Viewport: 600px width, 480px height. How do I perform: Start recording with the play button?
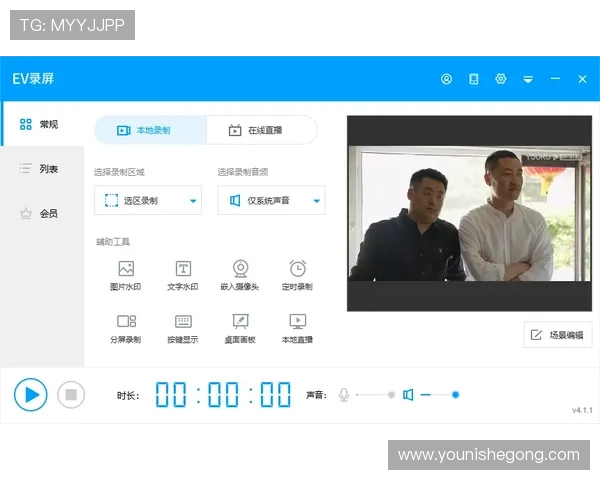coord(31,395)
